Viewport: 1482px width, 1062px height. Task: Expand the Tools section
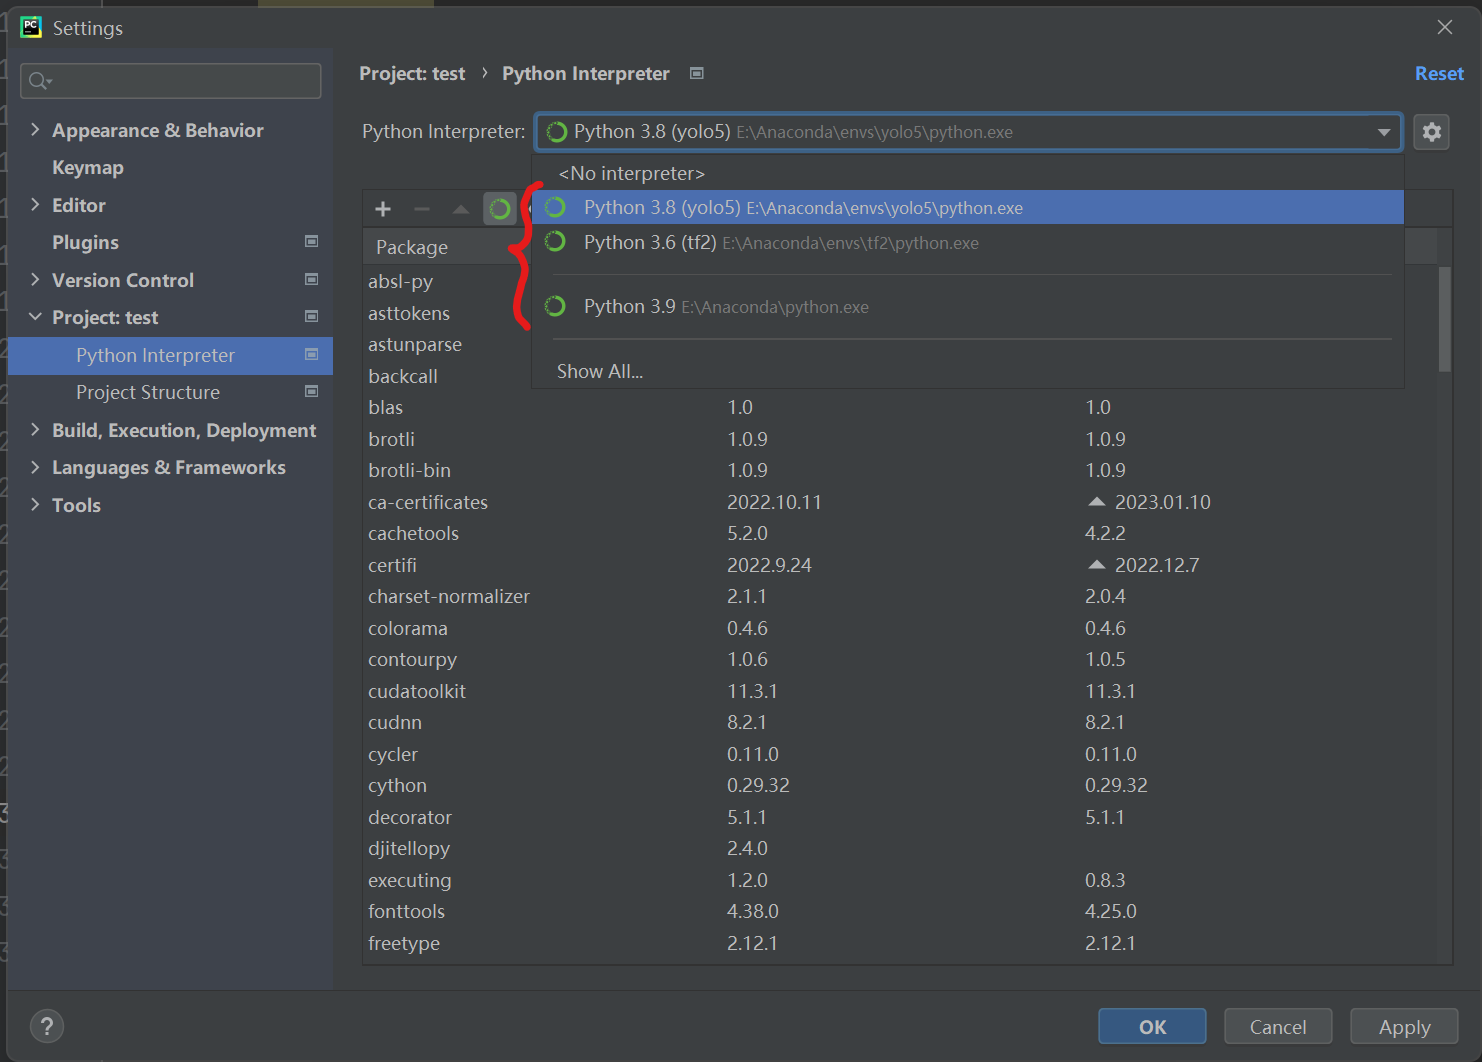35,504
